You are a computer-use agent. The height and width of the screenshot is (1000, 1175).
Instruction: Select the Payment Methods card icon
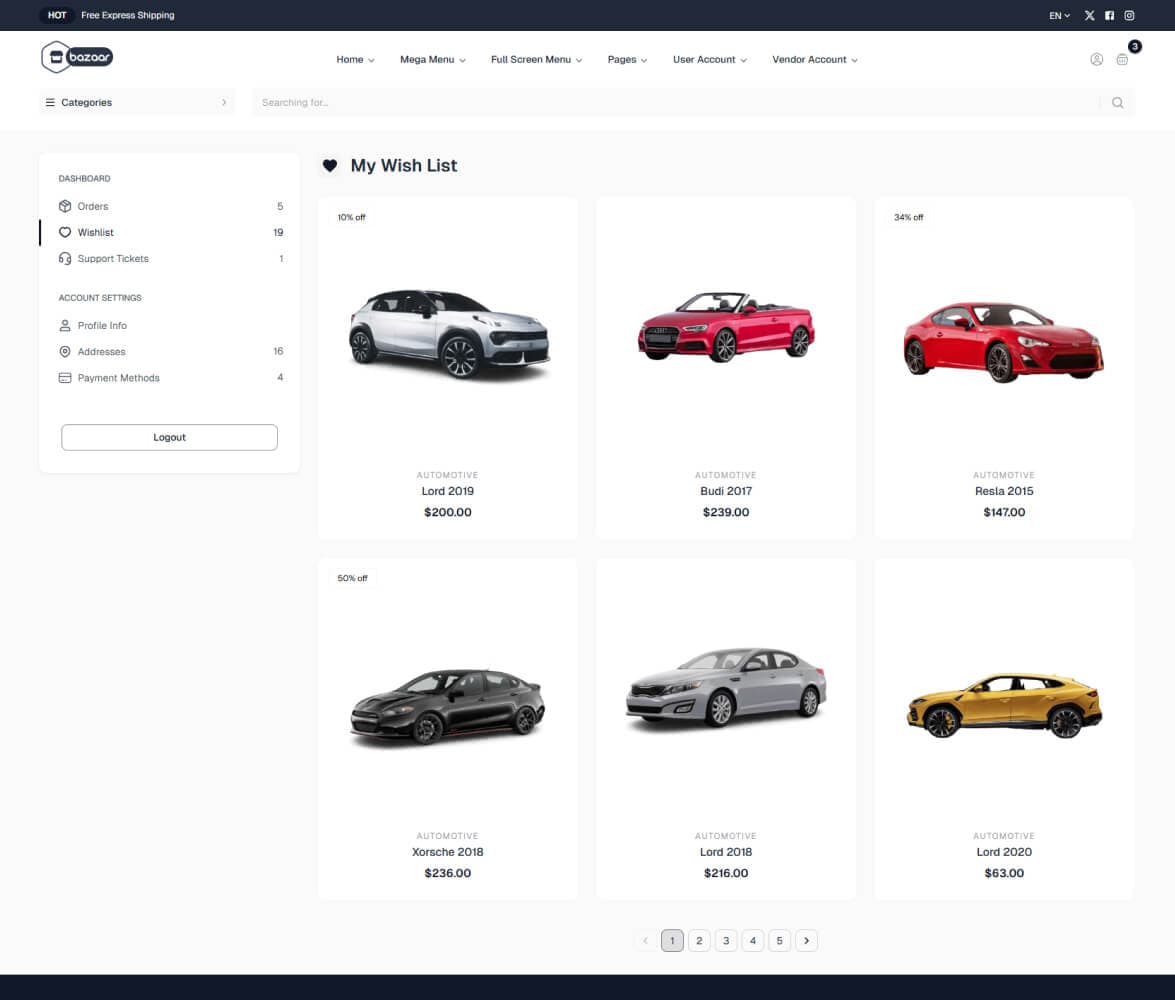65,377
